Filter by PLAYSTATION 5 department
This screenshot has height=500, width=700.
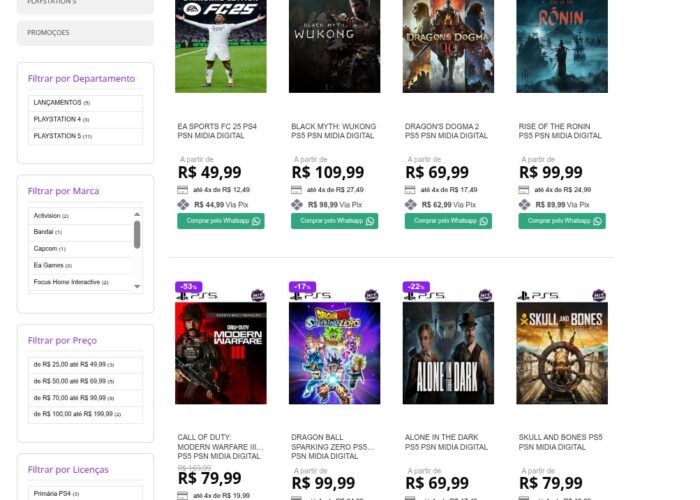pyautogui.click(x=63, y=136)
